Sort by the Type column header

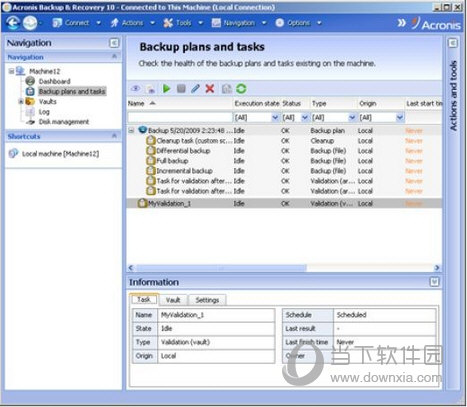pyautogui.click(x=319, y=104)
